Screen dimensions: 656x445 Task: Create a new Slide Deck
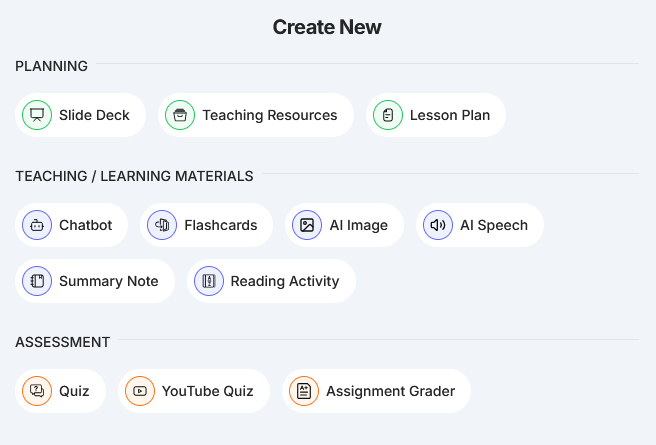[94, 115]
